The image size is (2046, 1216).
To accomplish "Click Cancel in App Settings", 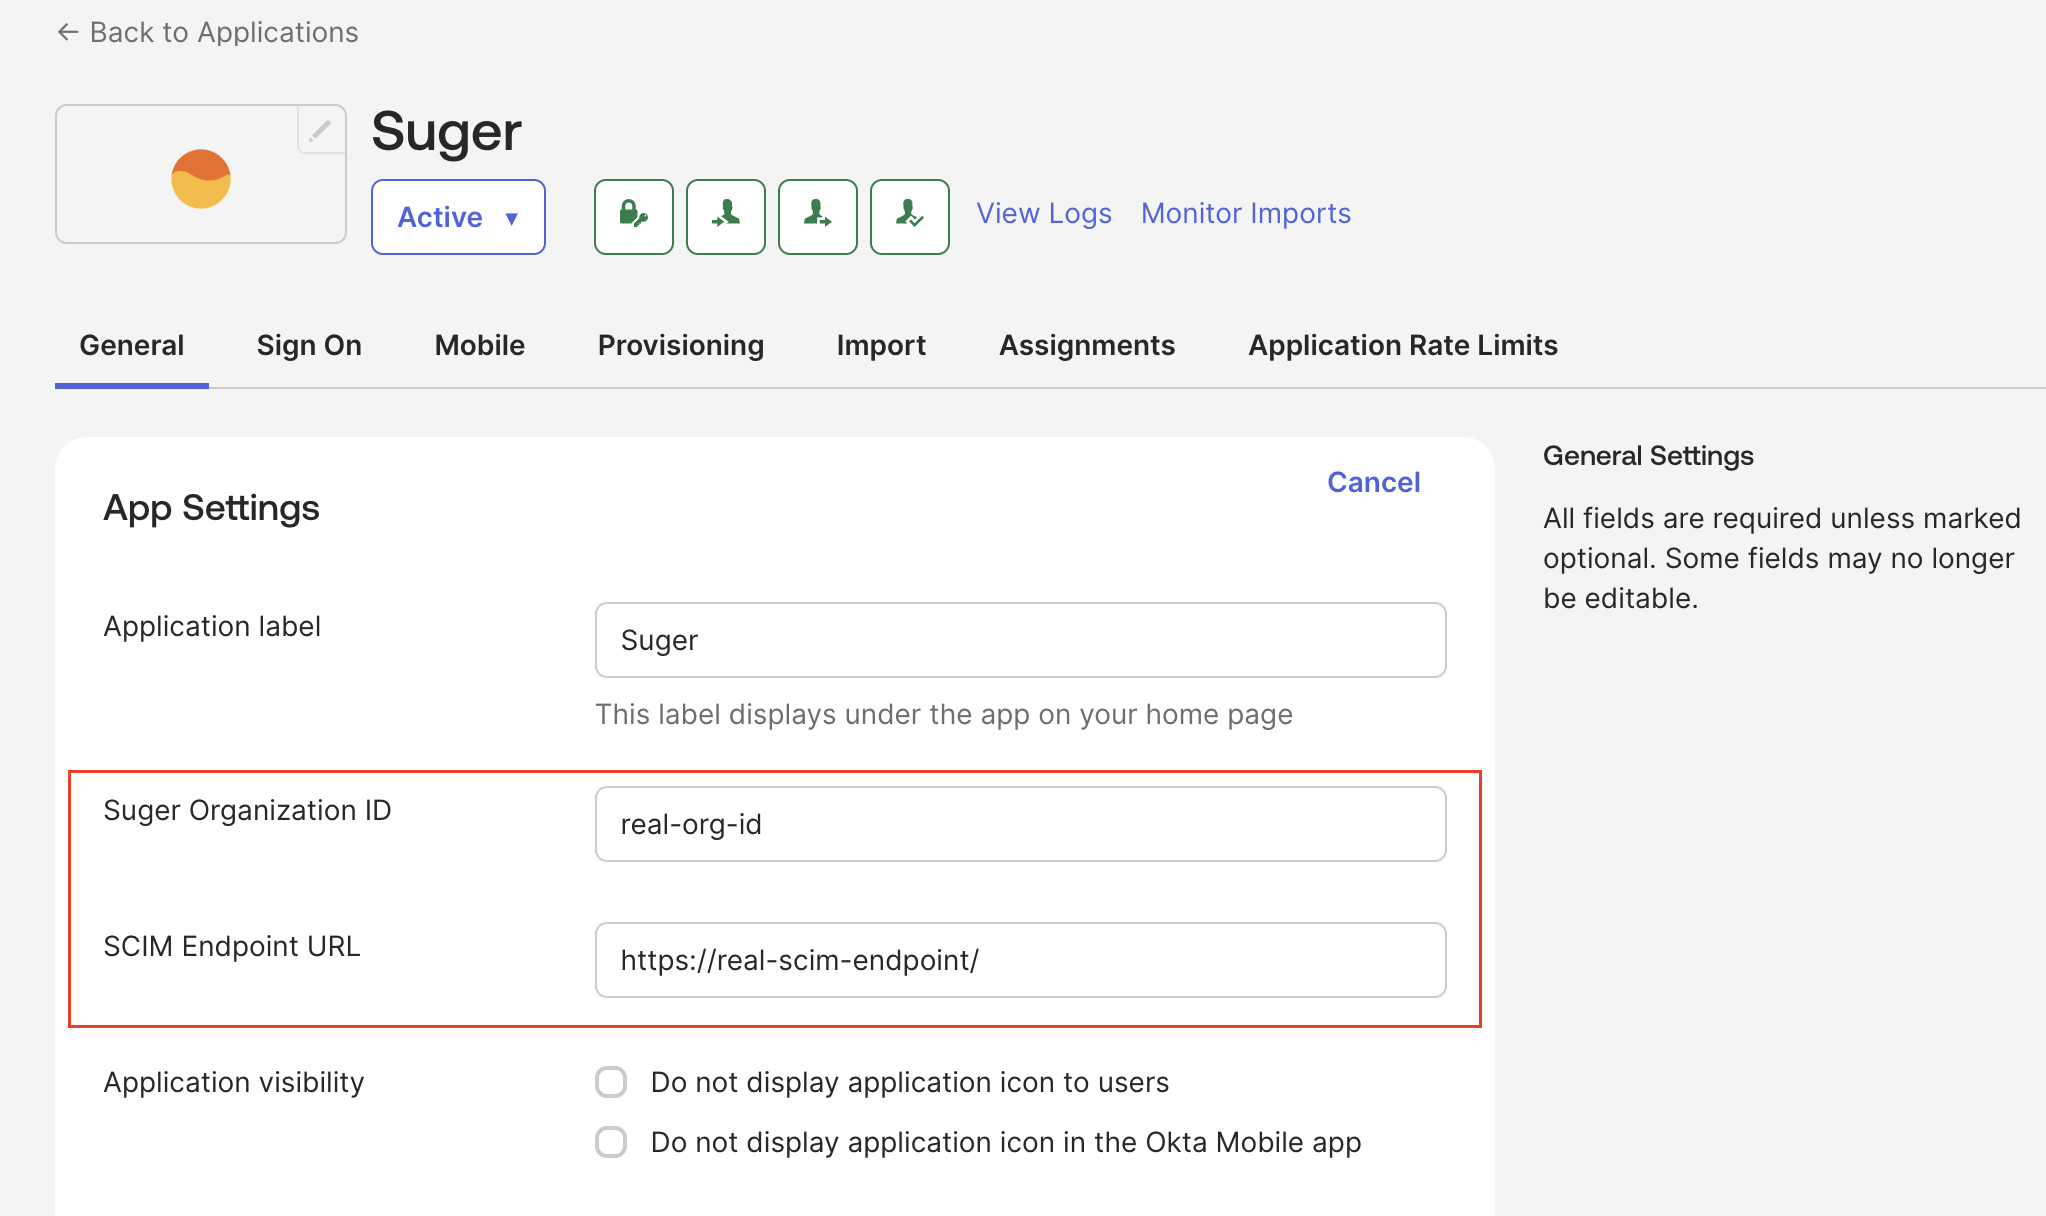I will [1373, 482].
